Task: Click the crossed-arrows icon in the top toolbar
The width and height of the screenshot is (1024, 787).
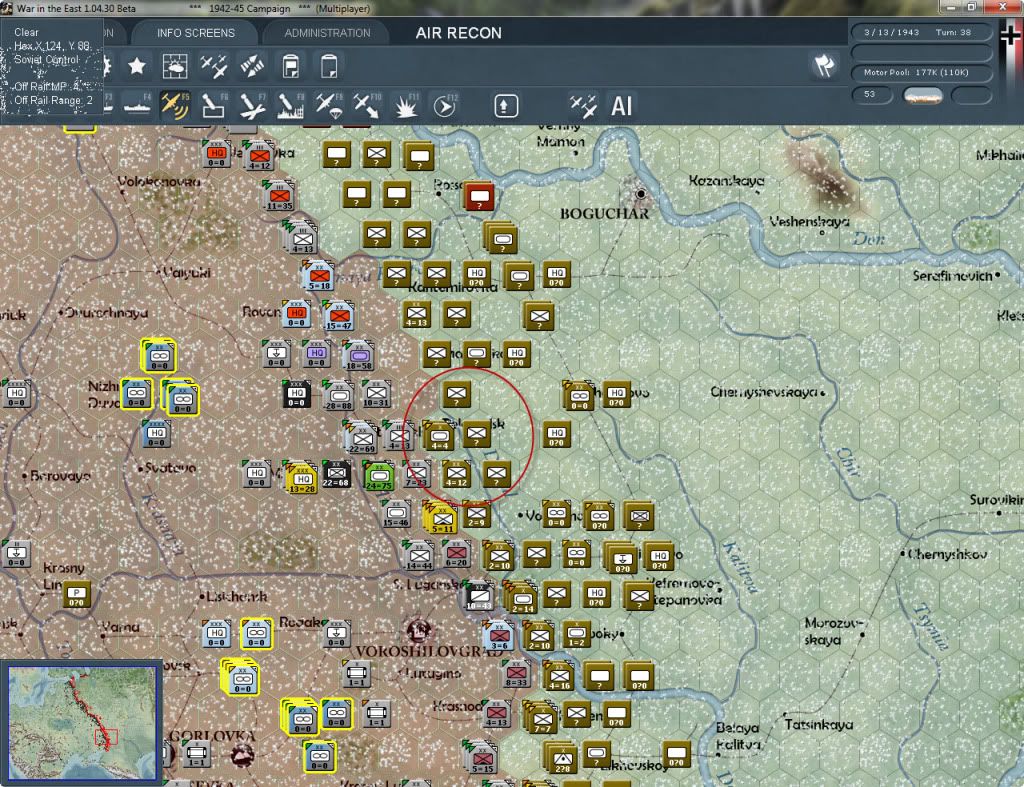Action: click(252, 66)
